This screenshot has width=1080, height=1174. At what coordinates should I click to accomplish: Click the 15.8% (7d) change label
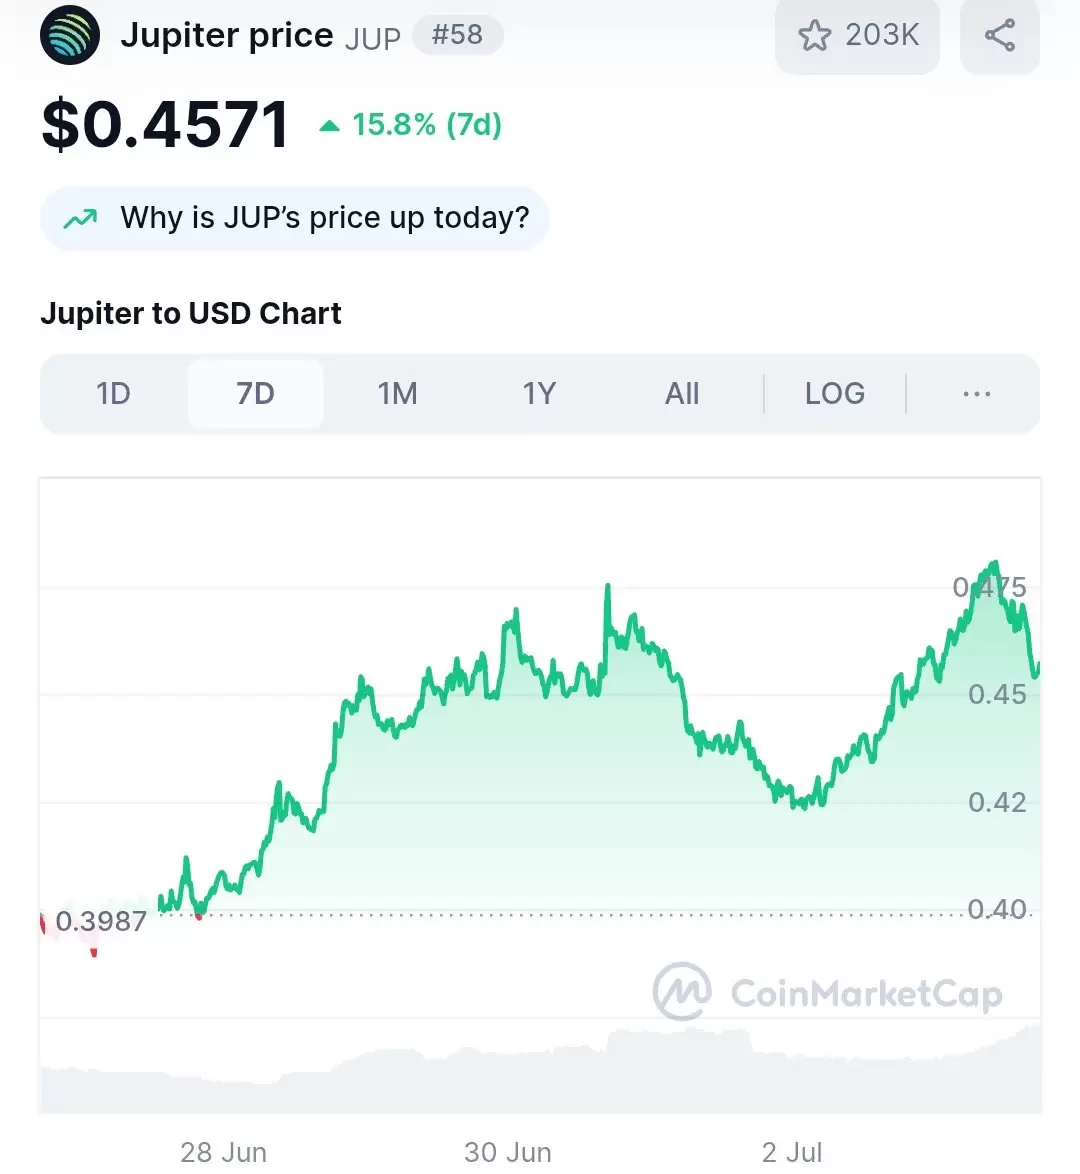426,125
